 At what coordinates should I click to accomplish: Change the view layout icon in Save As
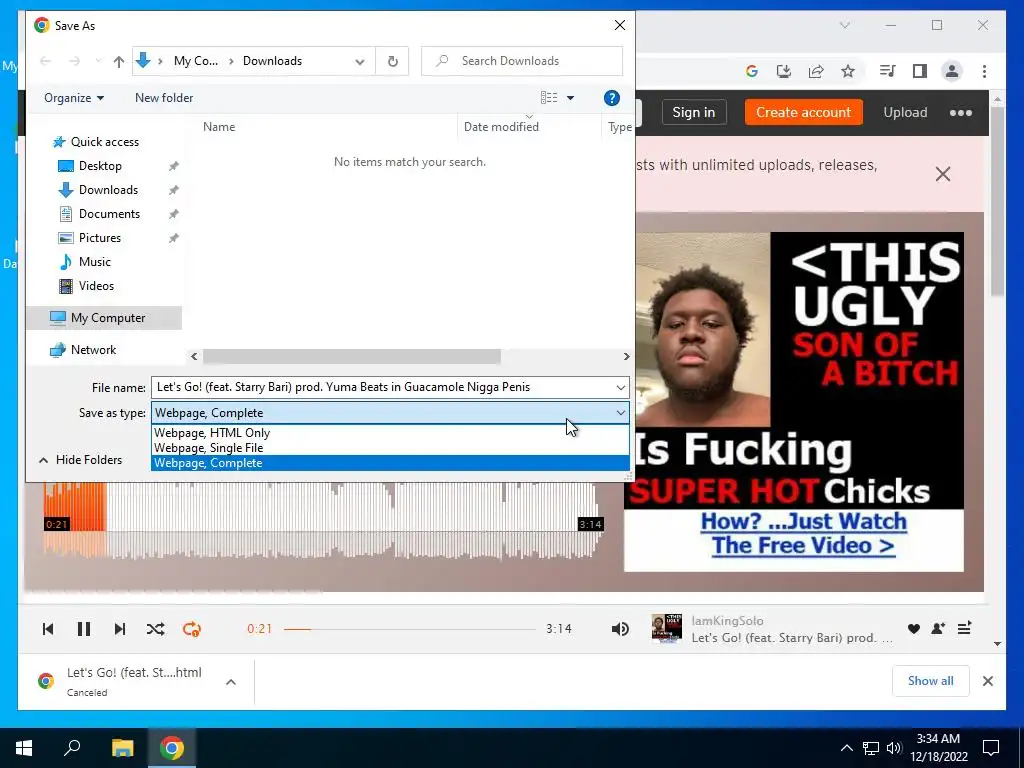point(549,98)
